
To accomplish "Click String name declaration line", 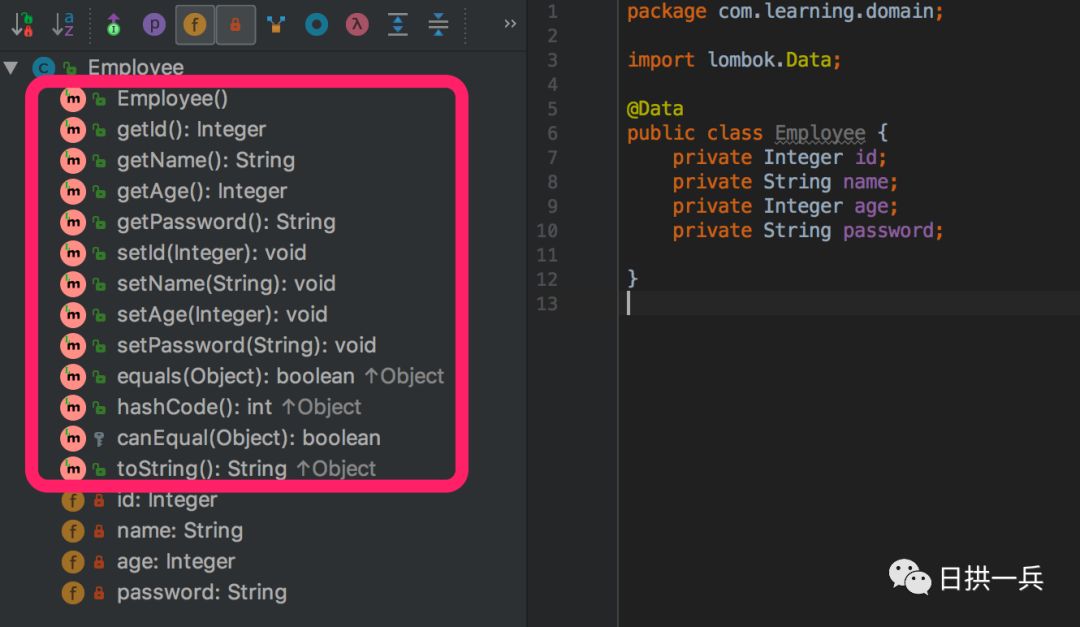I will [785, 182].
